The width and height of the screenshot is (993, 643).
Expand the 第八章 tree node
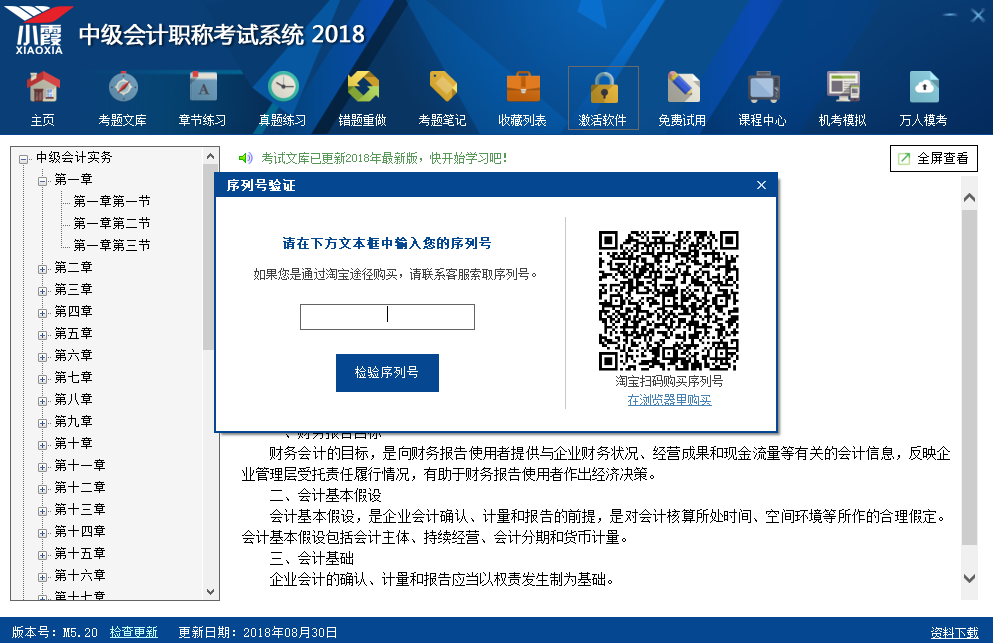pyautogui.click(x=42, y=401)
